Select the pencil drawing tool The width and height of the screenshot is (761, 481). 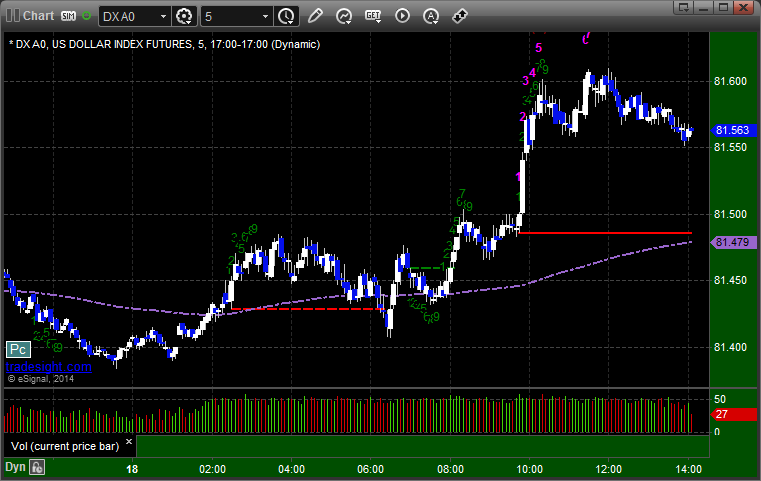pos(315,16)
